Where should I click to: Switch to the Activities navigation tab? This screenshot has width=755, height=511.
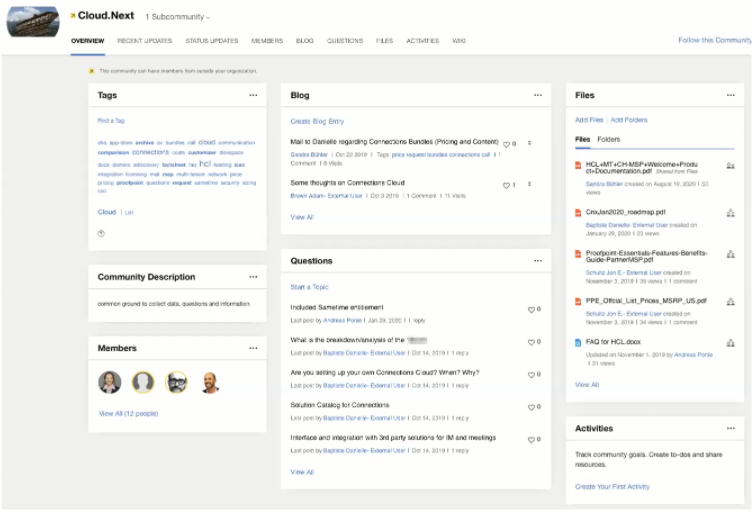[x=423, y=41]
